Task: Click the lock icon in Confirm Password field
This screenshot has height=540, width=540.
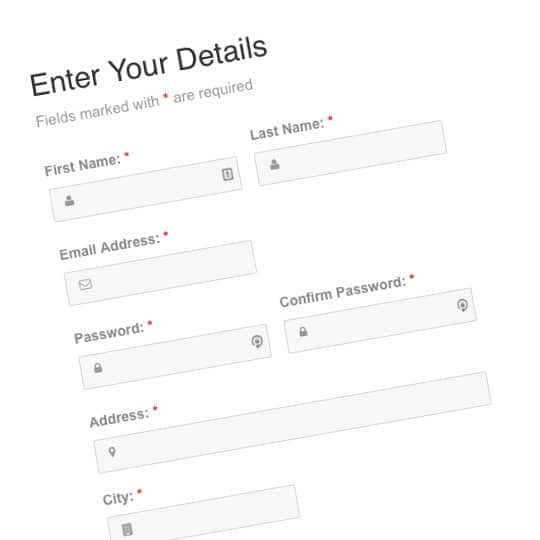Action: pyautogui.click(x=303, y=332)
